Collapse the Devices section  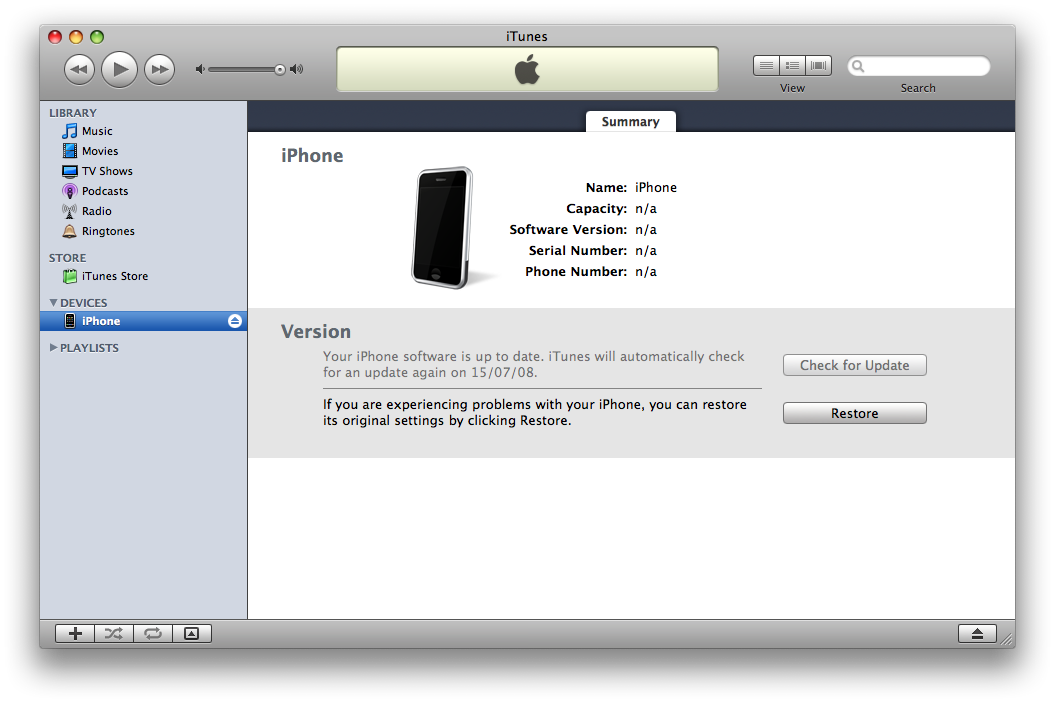pos(54,303)
